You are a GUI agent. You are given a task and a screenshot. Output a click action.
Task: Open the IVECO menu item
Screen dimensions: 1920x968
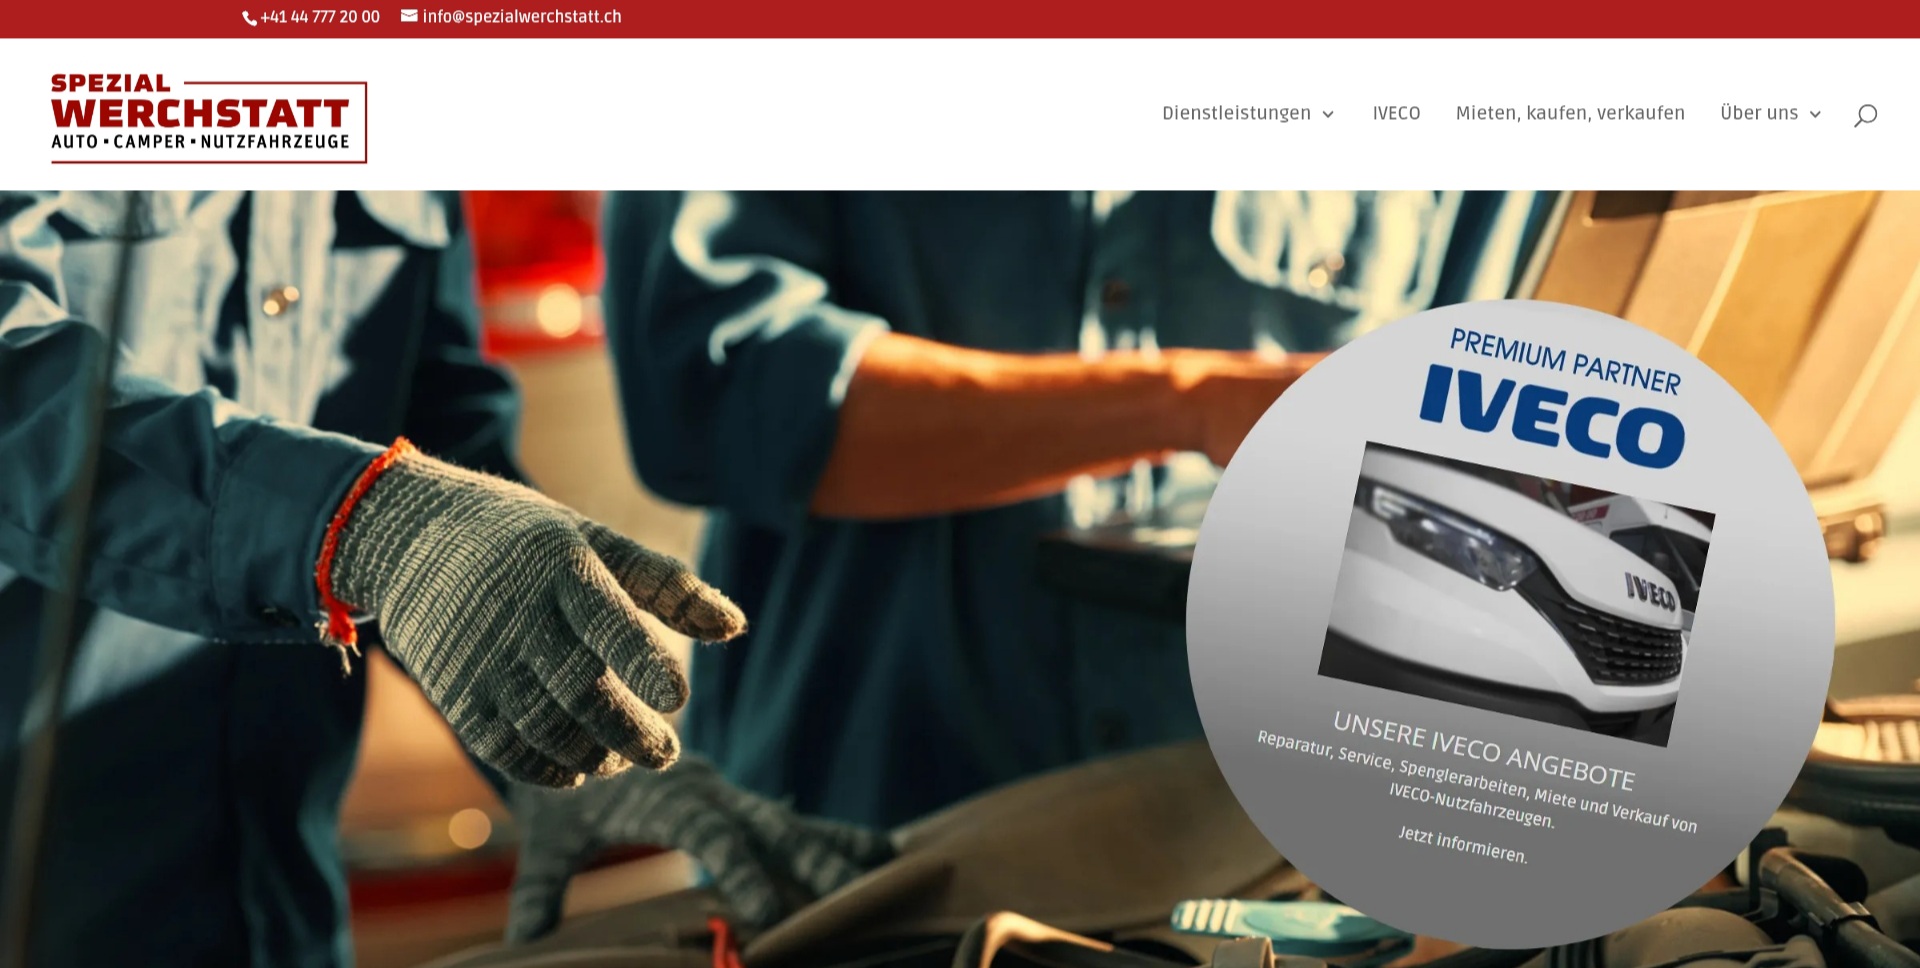pos(1396,113)
